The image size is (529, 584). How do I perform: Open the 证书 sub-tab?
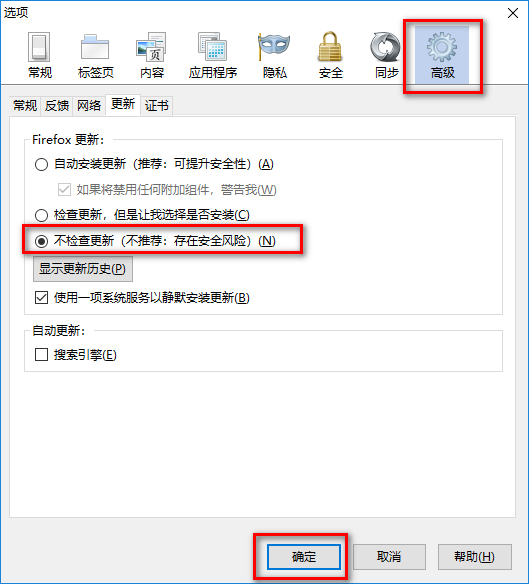tap(156, 105)
